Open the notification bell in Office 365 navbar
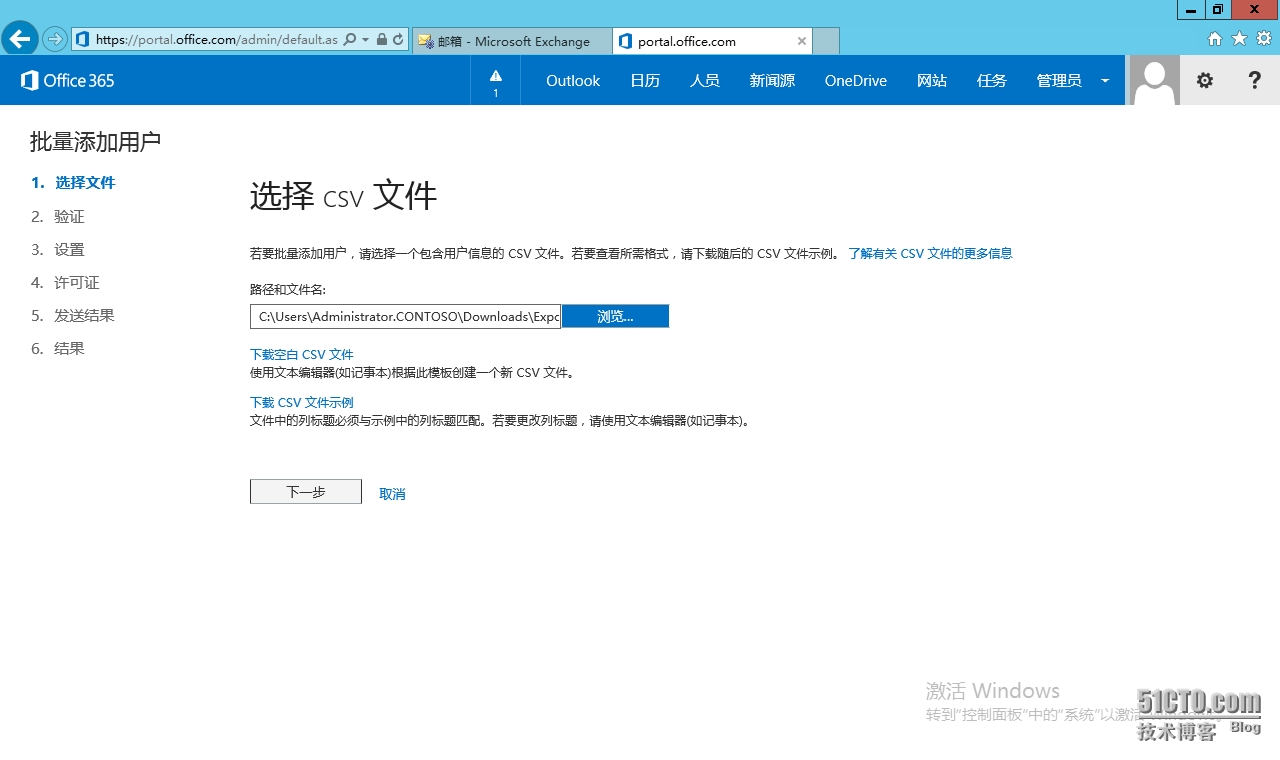 point(495,80)
